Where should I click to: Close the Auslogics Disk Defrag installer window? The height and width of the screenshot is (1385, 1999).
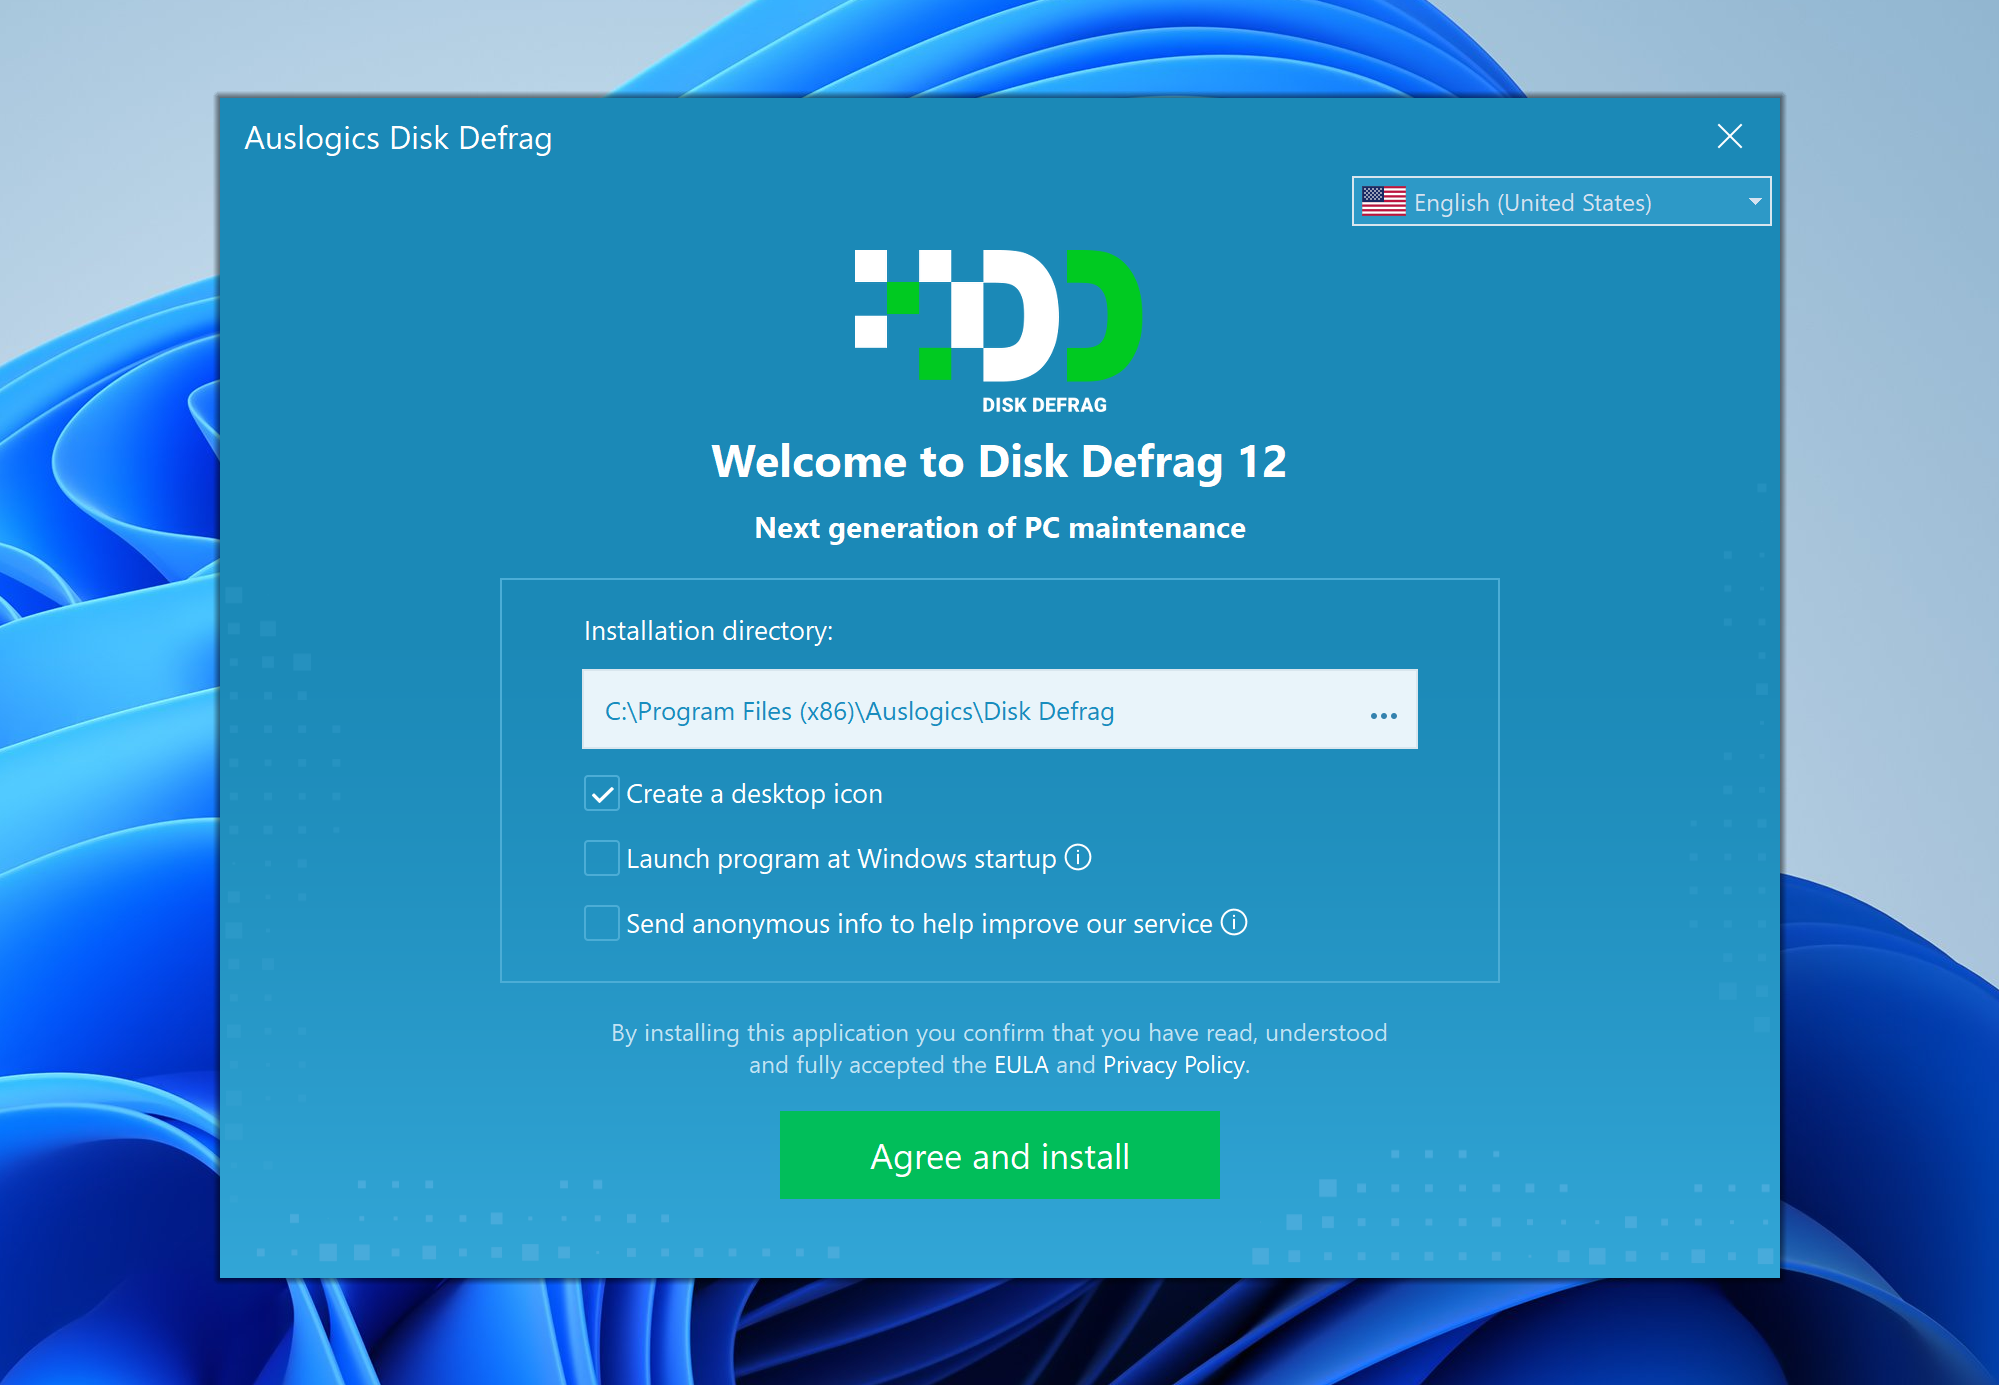pos(1729,137)
